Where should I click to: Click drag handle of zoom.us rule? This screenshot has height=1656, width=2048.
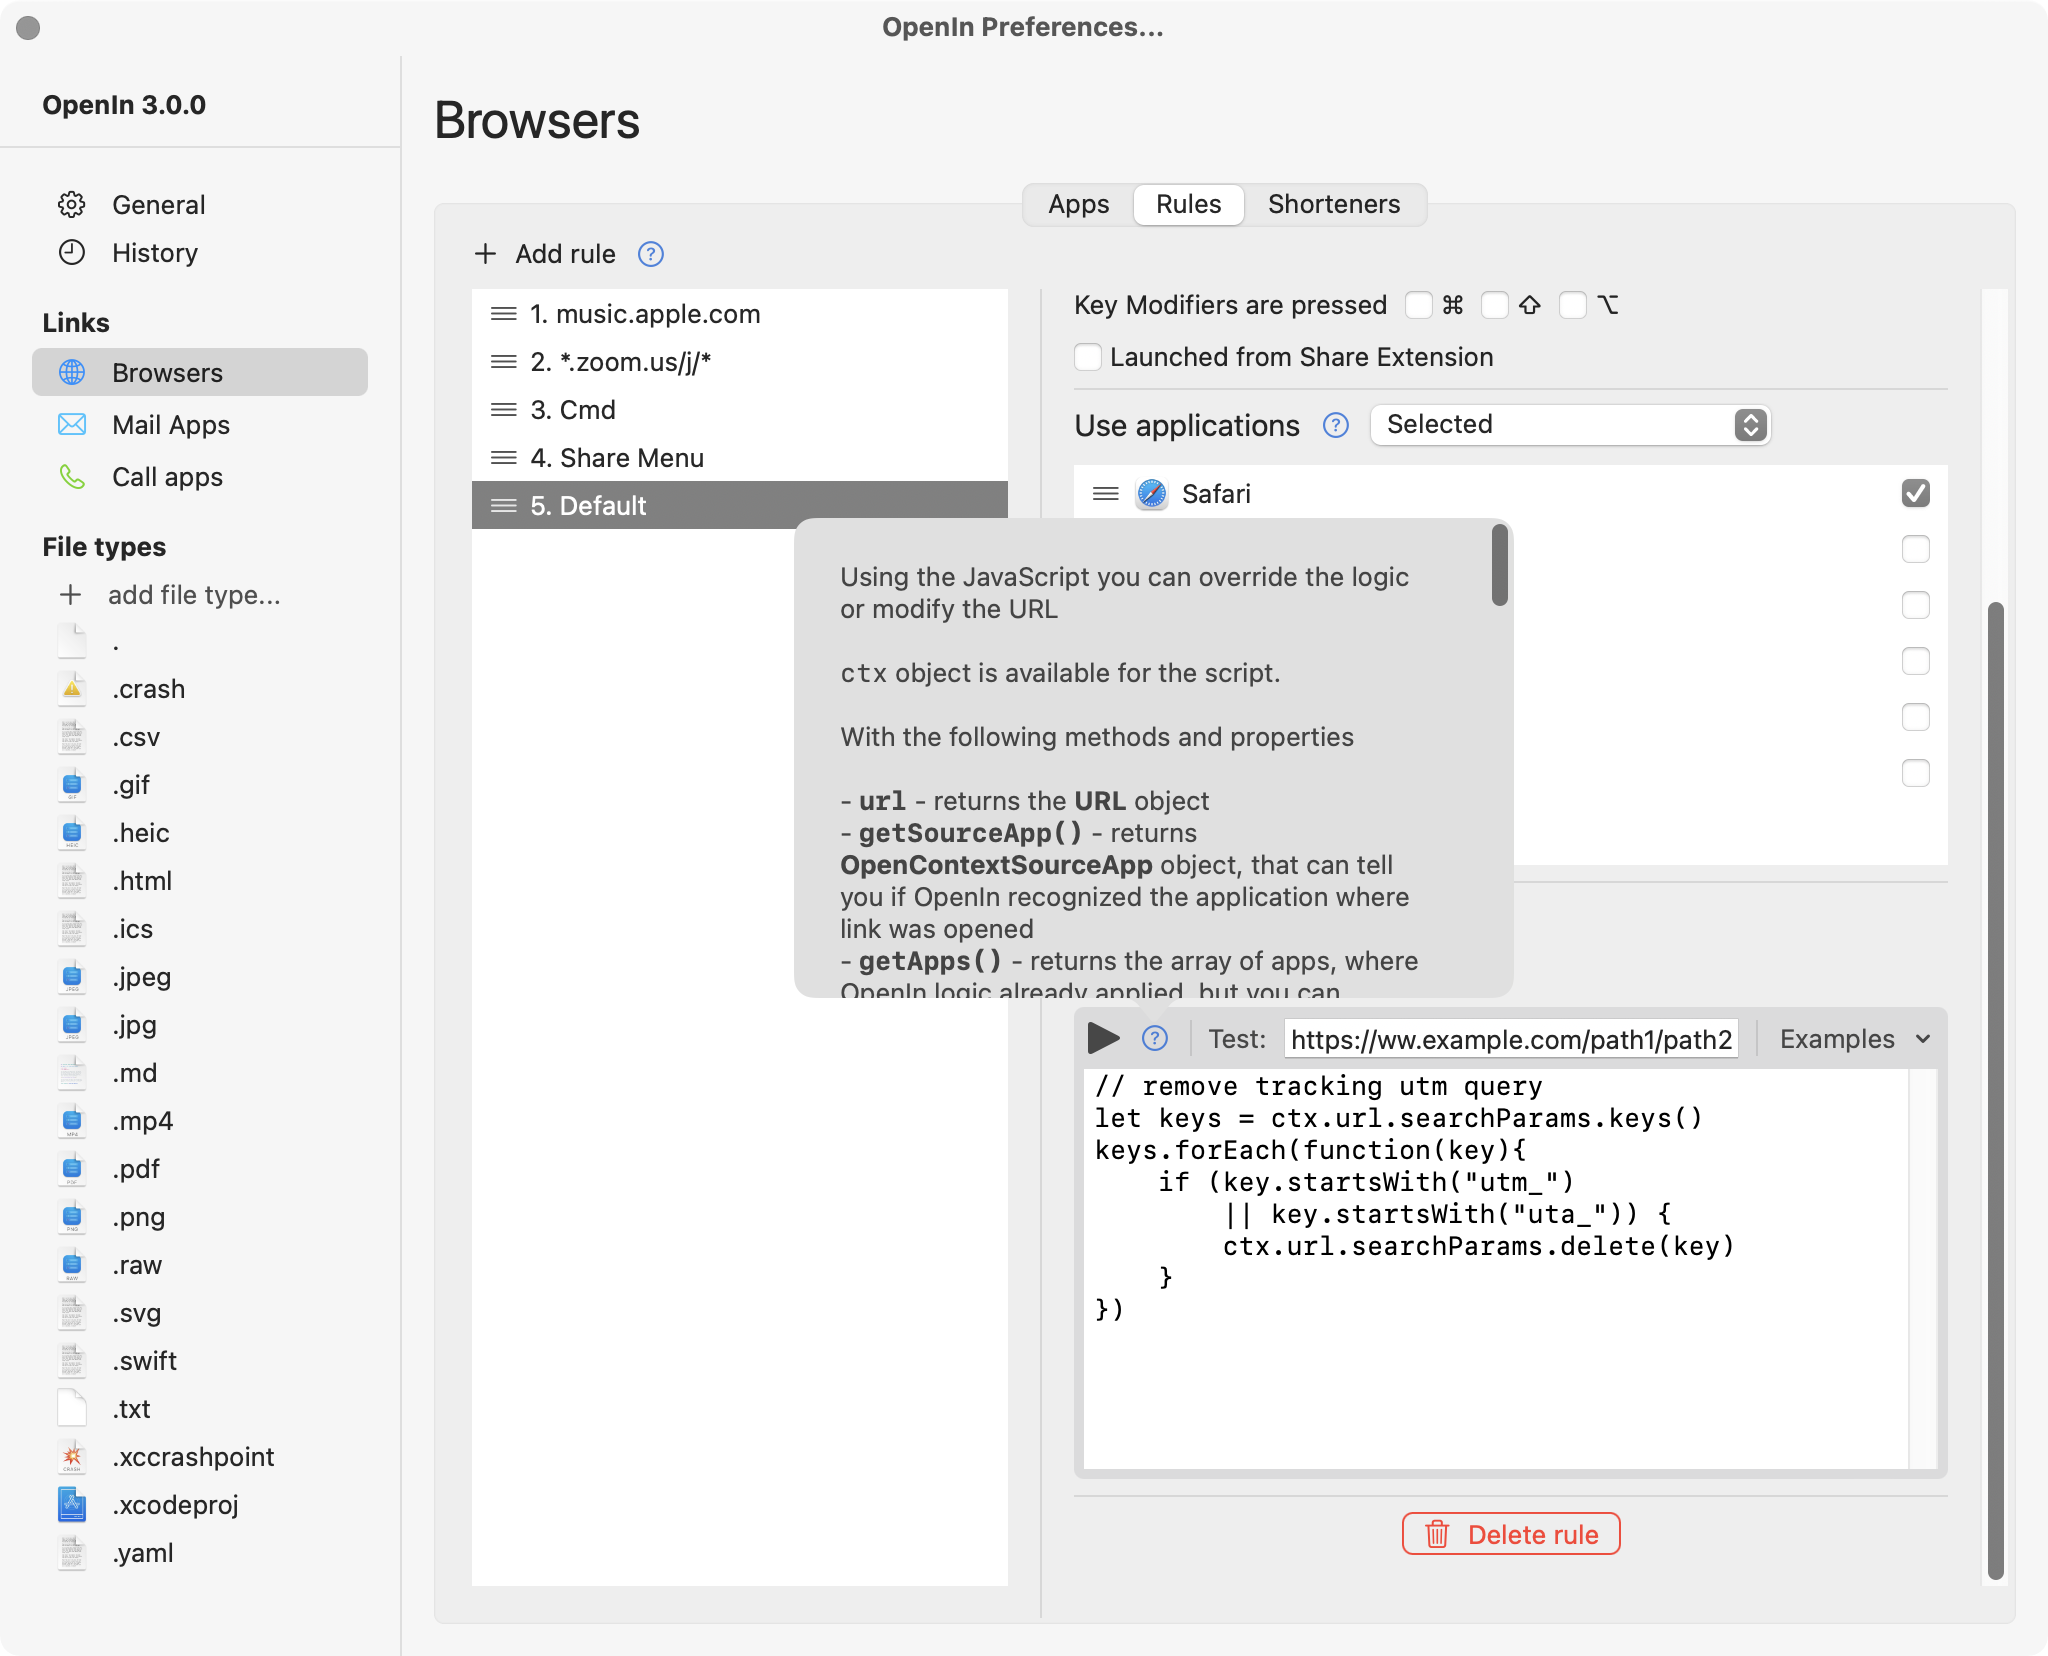click(504, 362)
